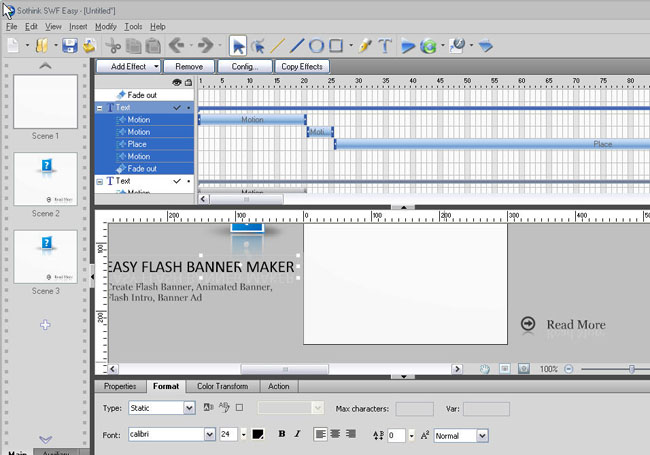Select the Rectangle shape tool
This screenshot has width=650, height=455.
(x=336, y=45)
